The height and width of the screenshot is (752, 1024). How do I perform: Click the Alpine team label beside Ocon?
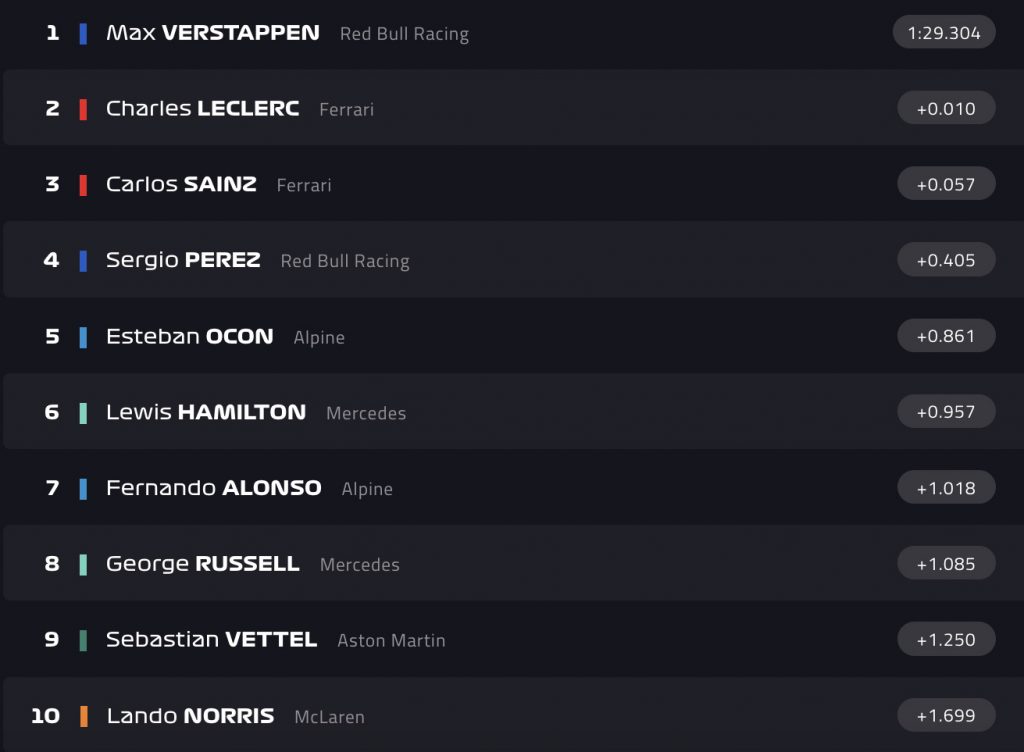click(319, 338)
